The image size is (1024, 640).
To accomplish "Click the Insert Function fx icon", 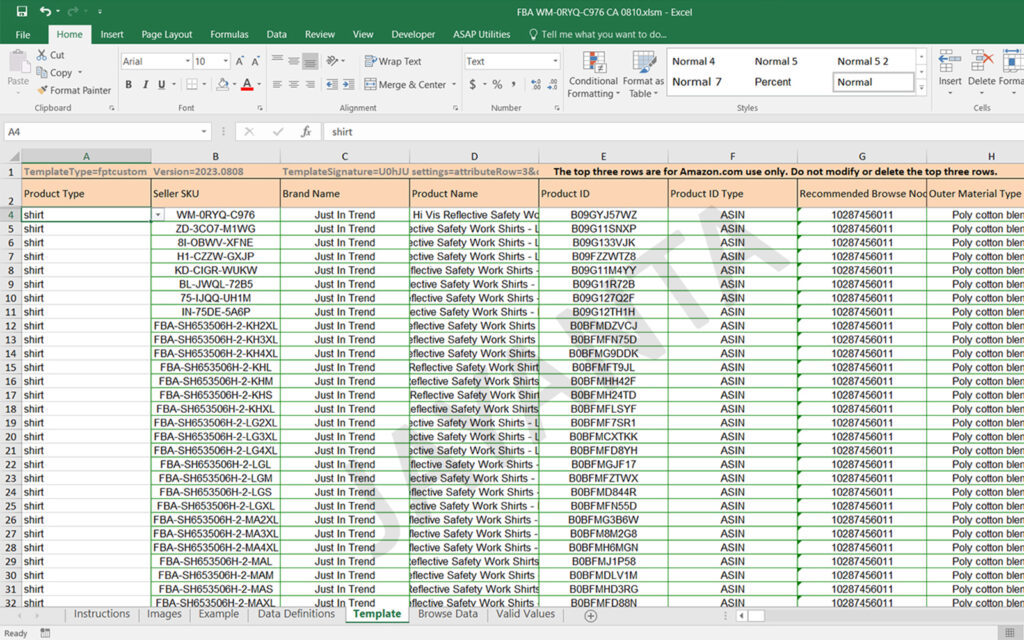I will (x=306, y=131).
